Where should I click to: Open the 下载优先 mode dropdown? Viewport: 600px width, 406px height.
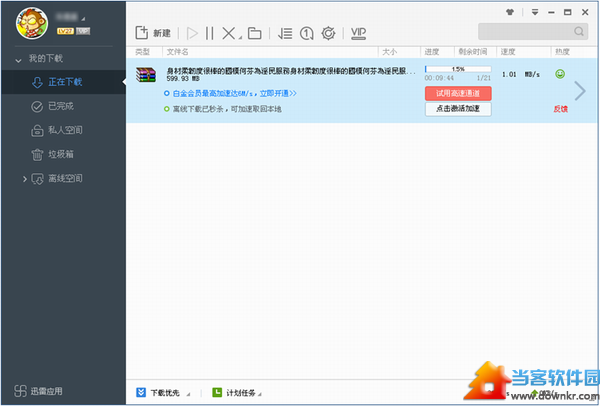point(163,393)
